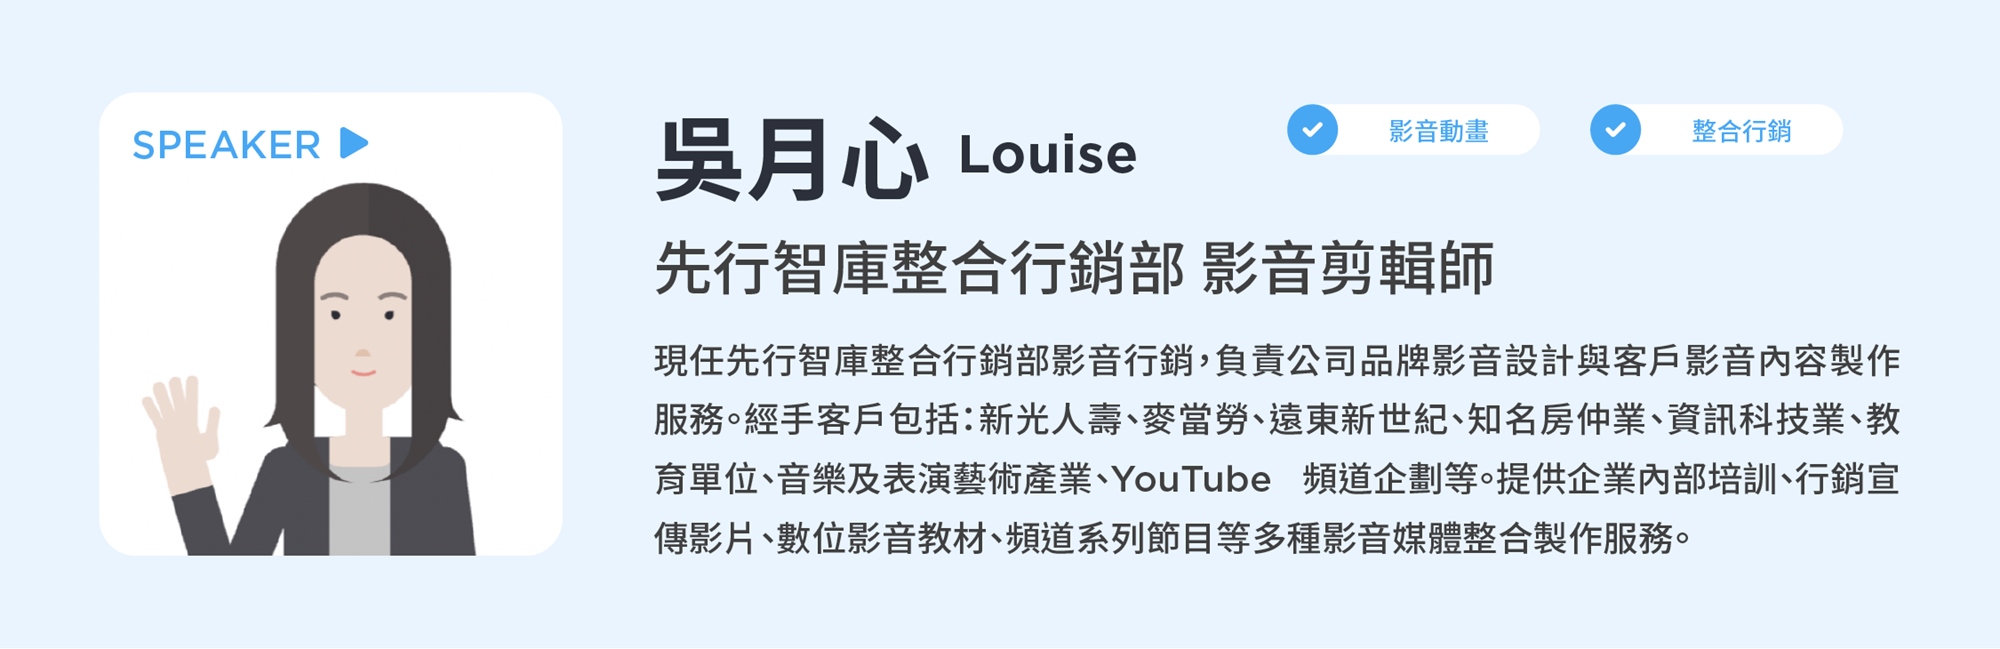Viewport: 2000px width, 649px height.
Task: Click the word YouTube in the bio
Action: [1191, 479]
